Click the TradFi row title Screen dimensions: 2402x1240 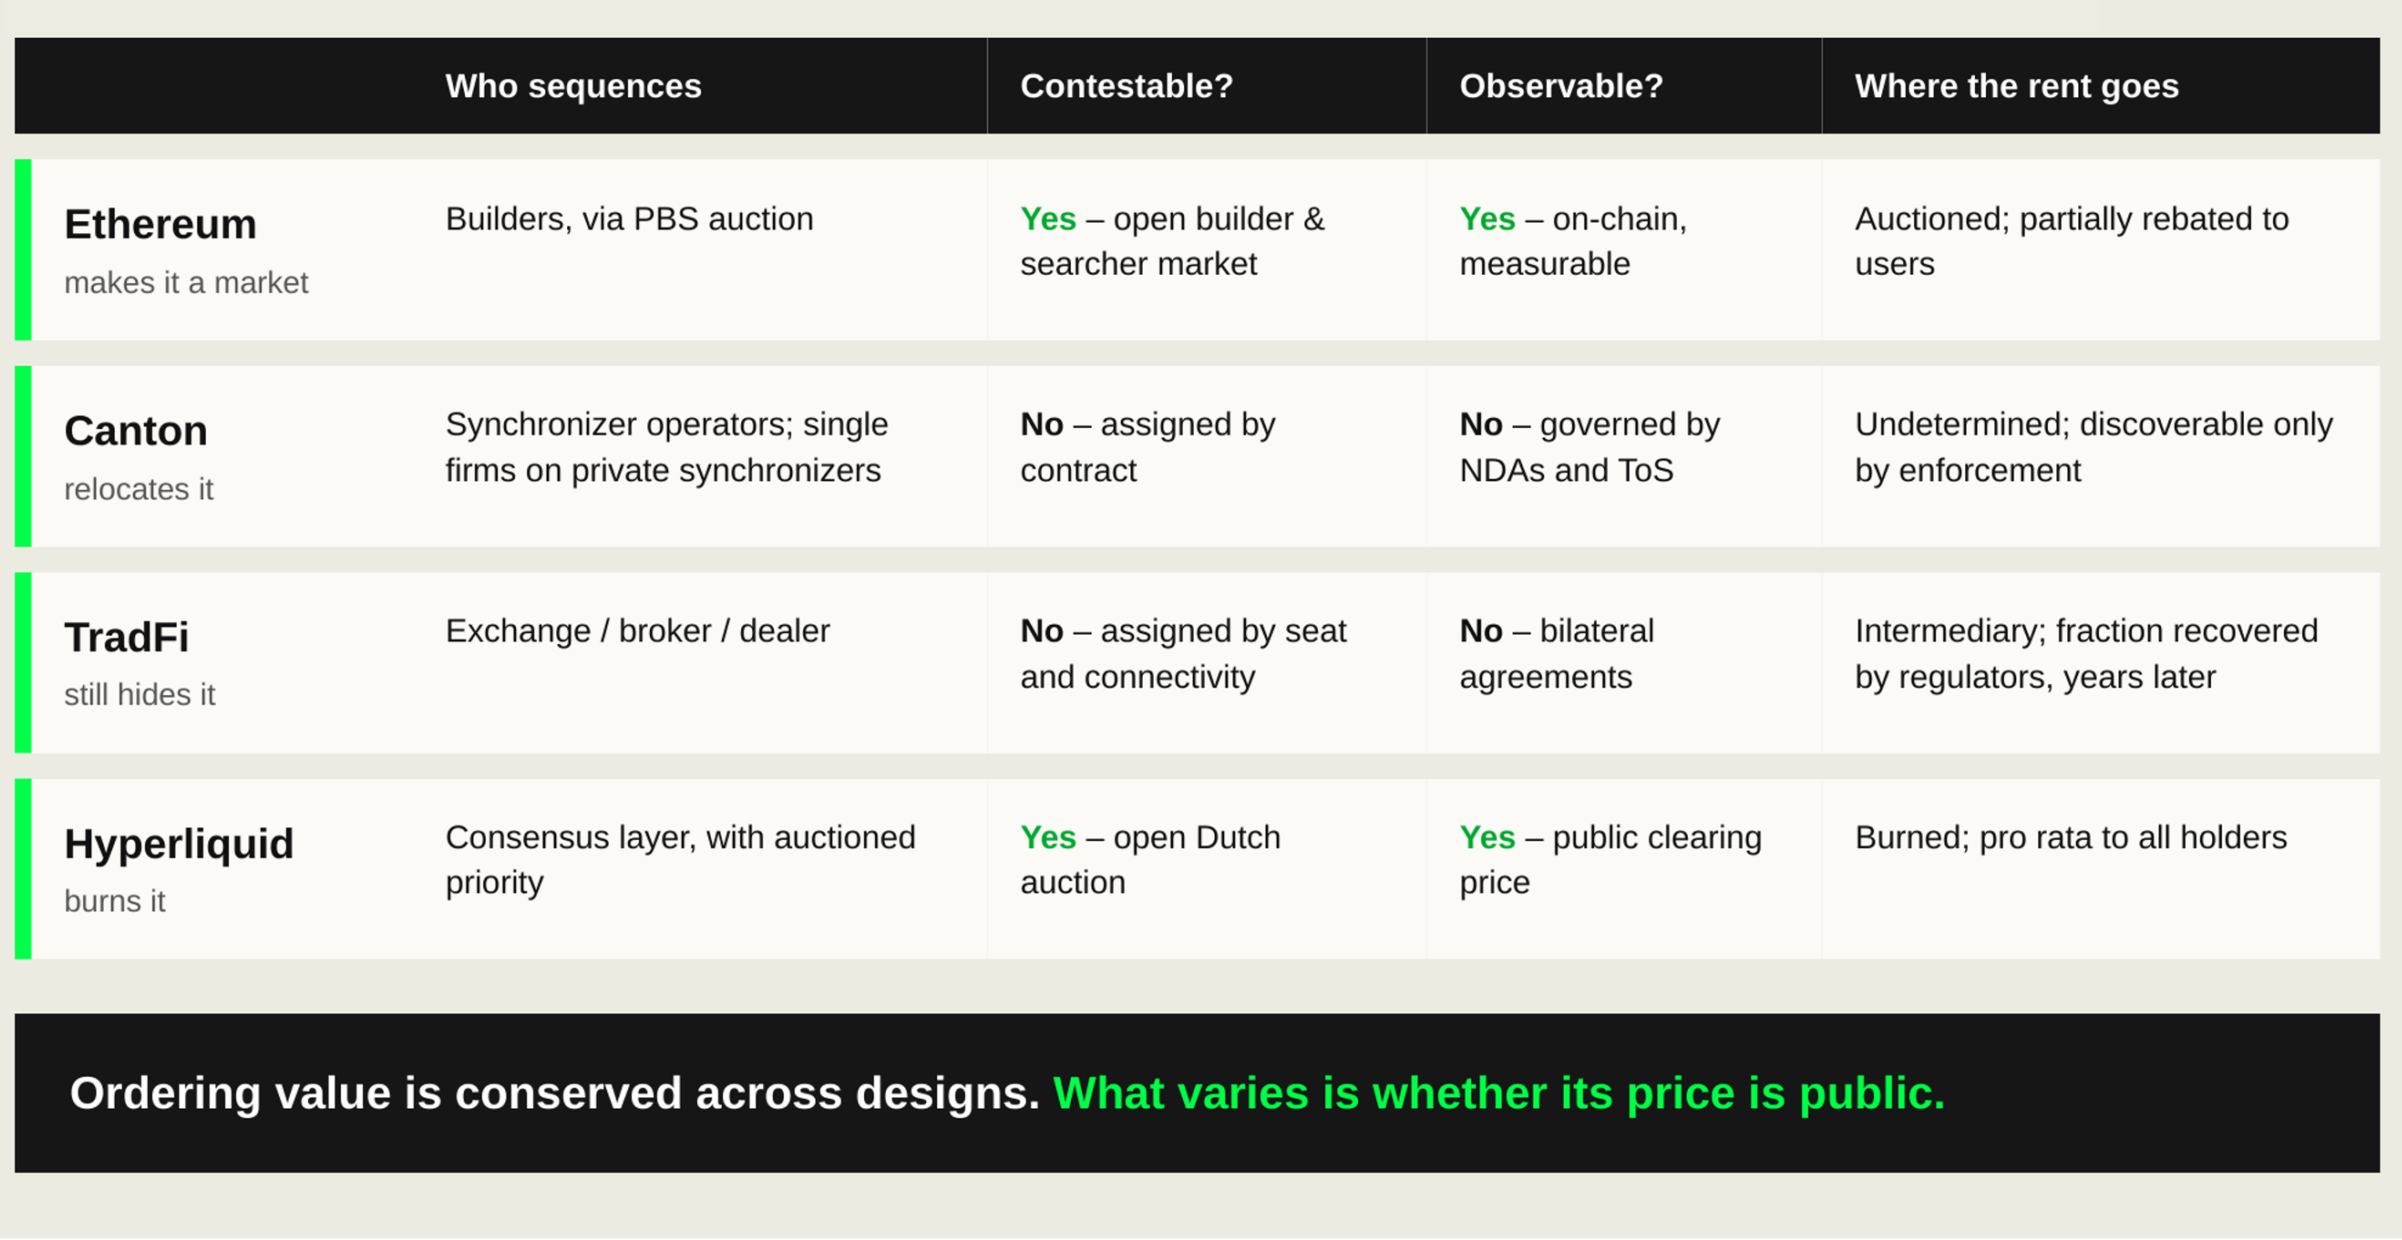tap(126, 637)
